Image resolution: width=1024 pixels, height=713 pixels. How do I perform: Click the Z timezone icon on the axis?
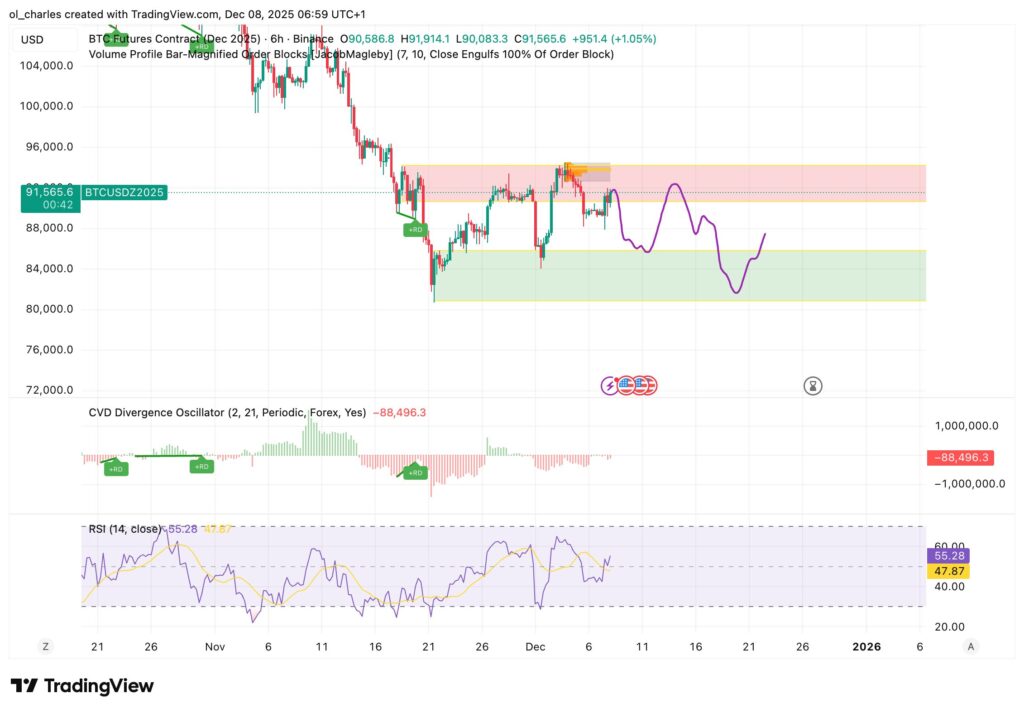coord(45,647)
